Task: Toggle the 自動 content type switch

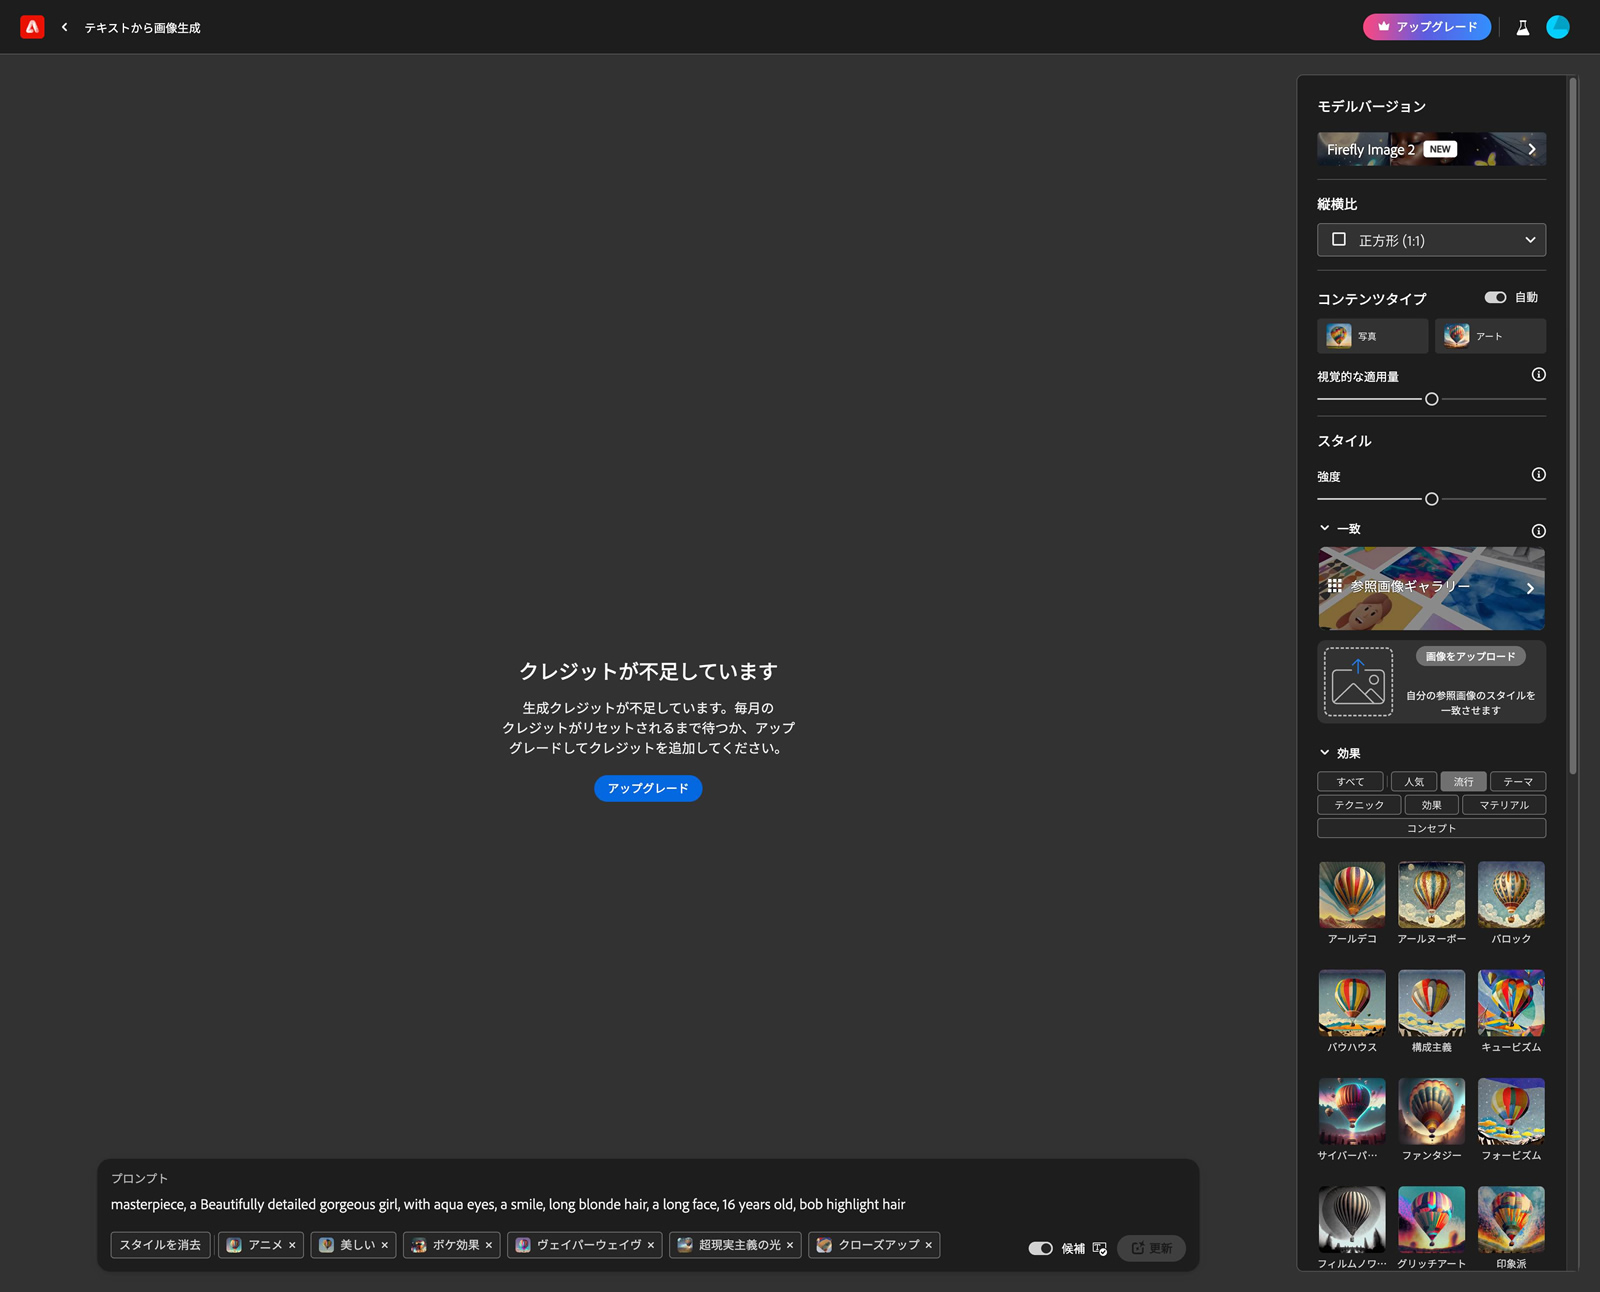Action: (x=1495, y=297)
